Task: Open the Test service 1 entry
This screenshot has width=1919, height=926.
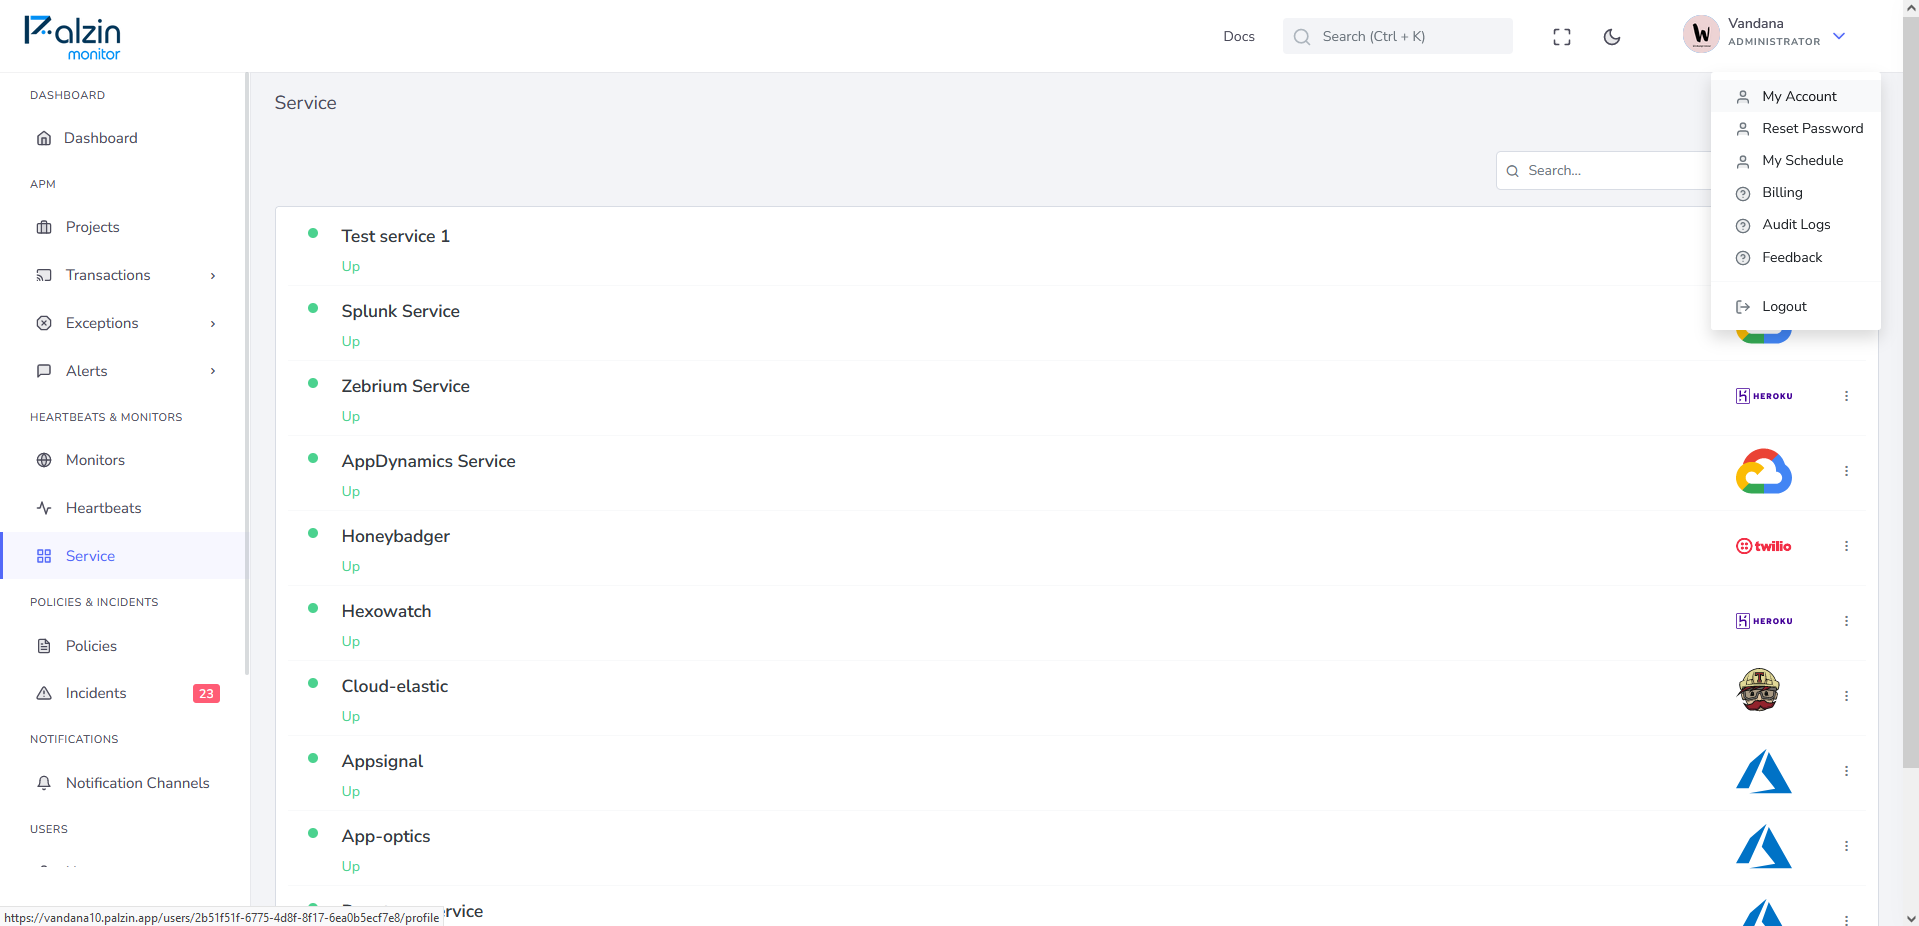Action: [x=395, y=236]
